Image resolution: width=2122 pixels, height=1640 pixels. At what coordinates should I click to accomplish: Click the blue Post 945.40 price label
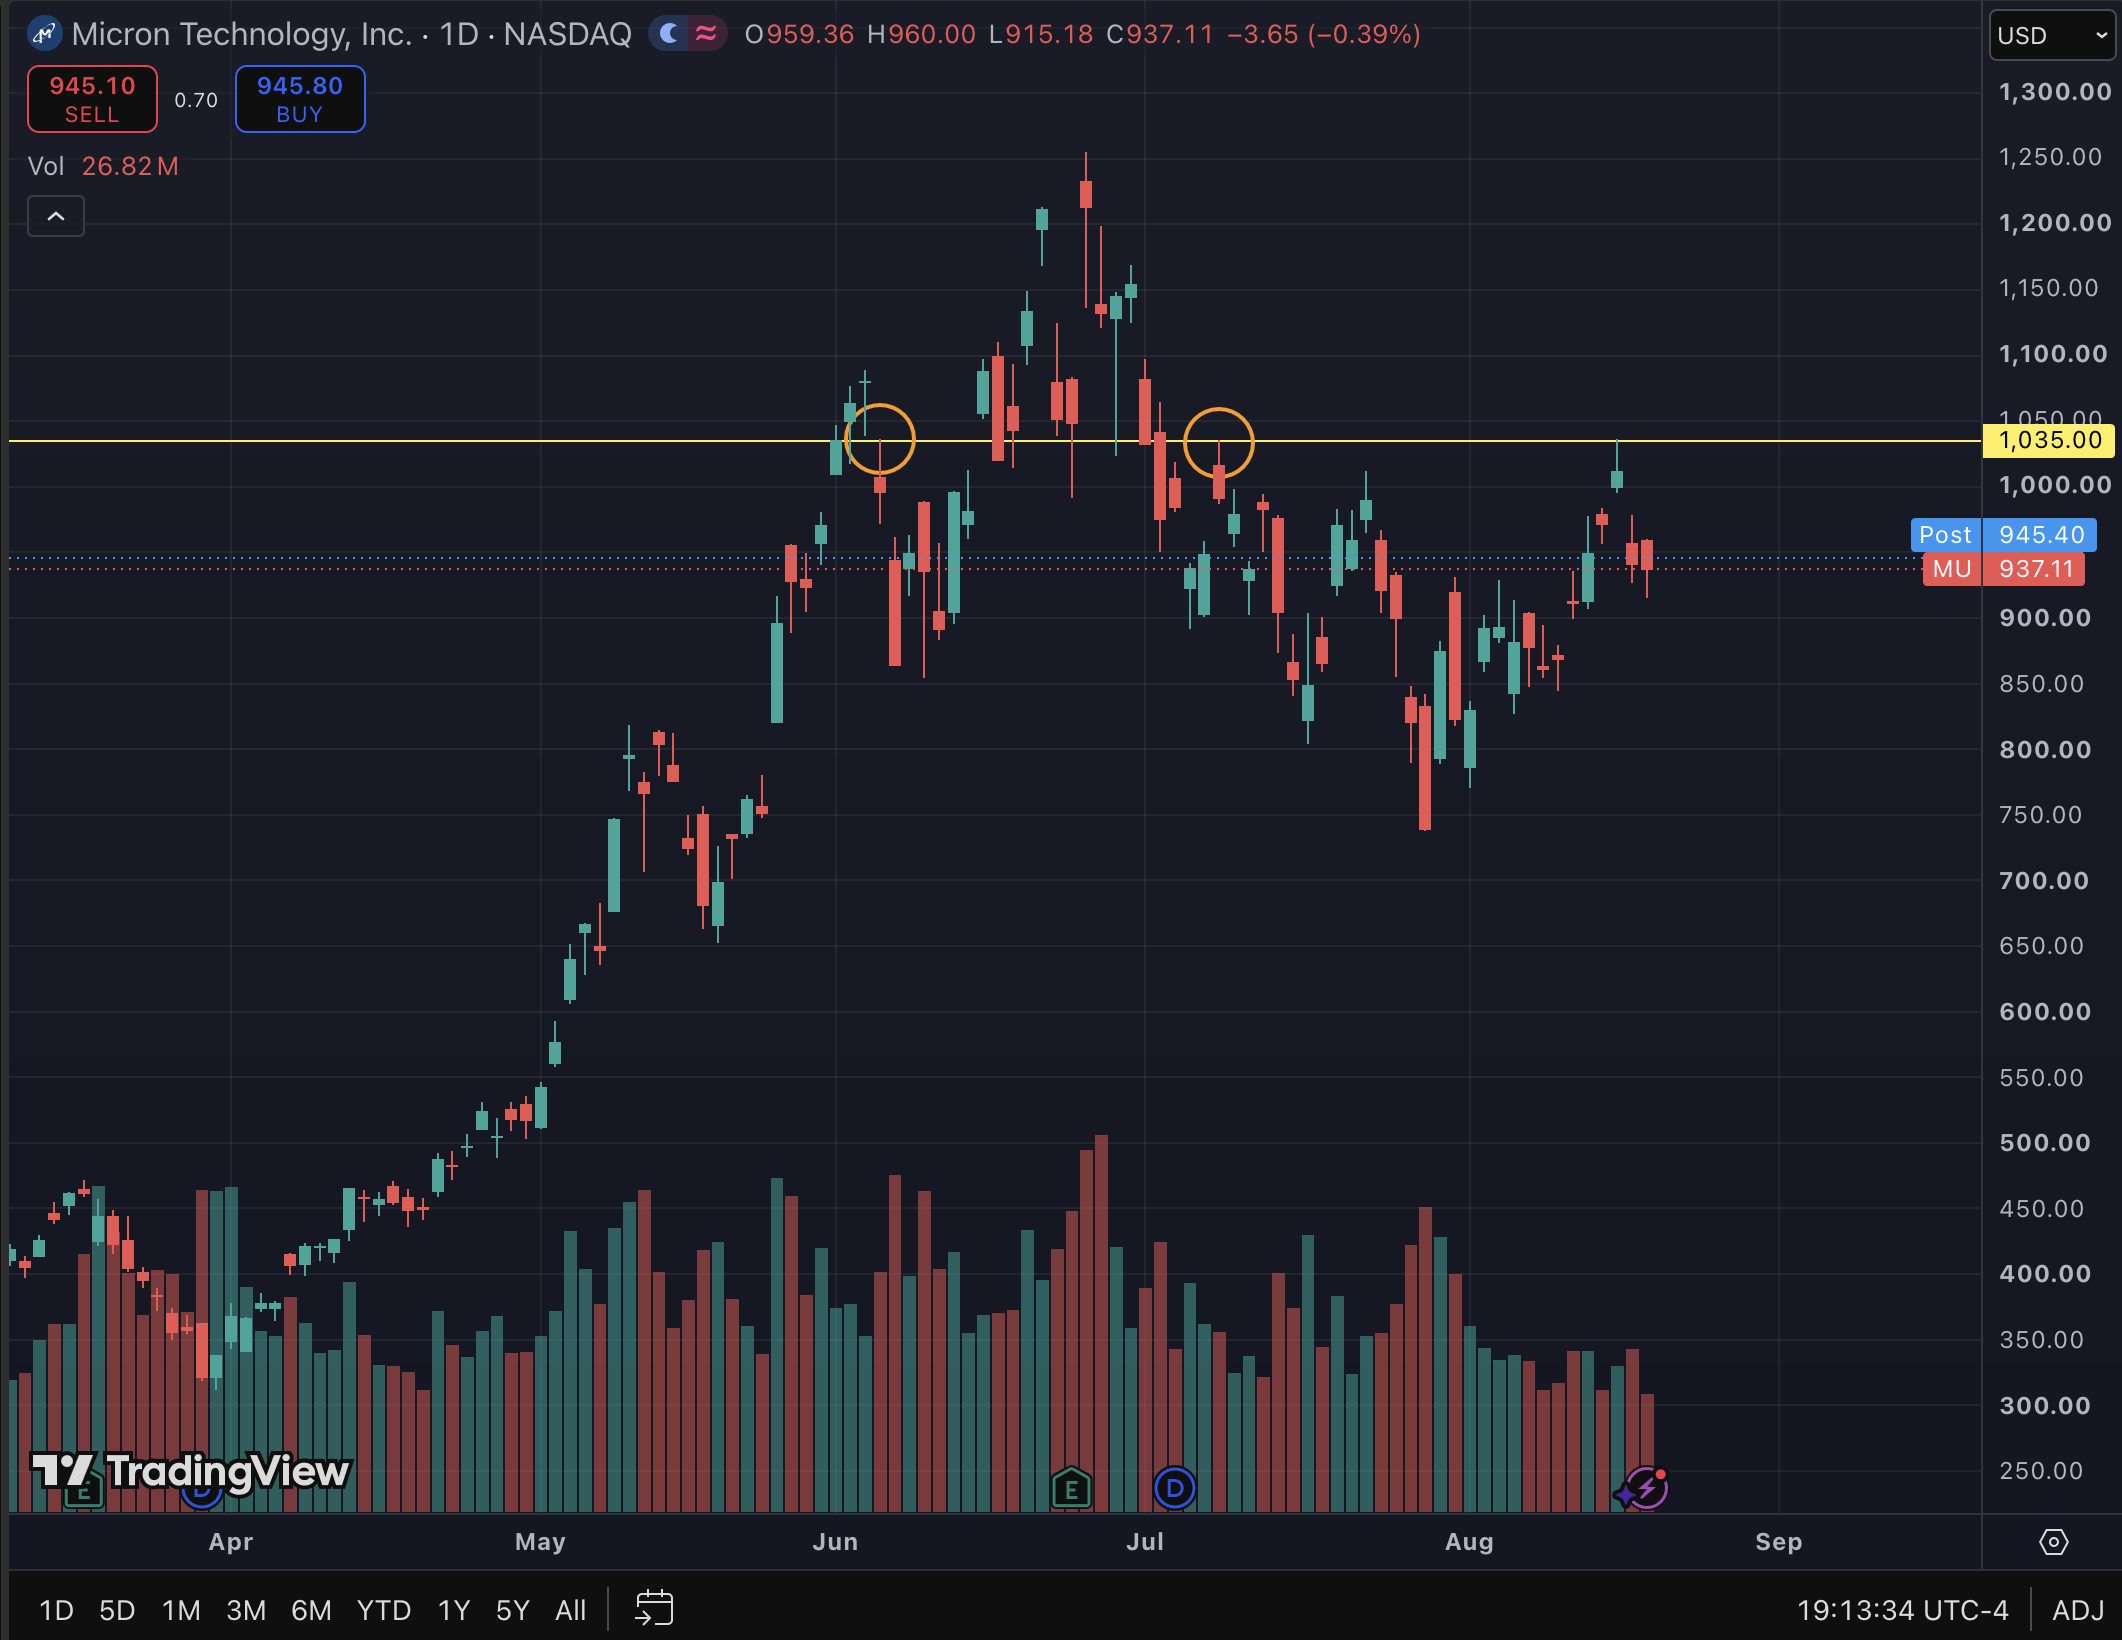(x=2003, y=535)
